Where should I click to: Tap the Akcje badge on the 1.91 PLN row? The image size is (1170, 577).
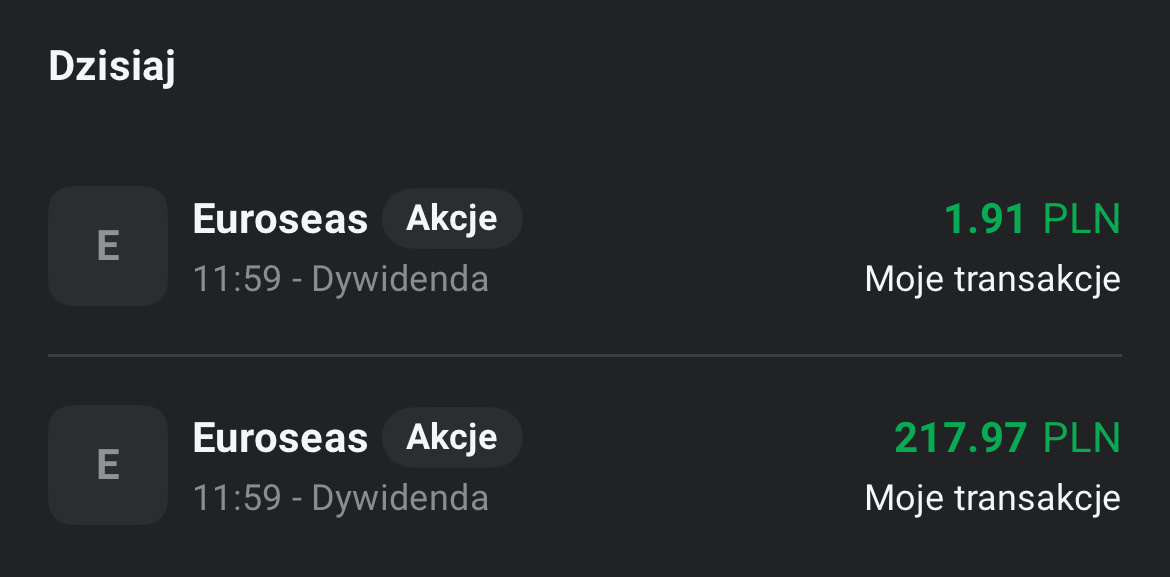(452, 218)
